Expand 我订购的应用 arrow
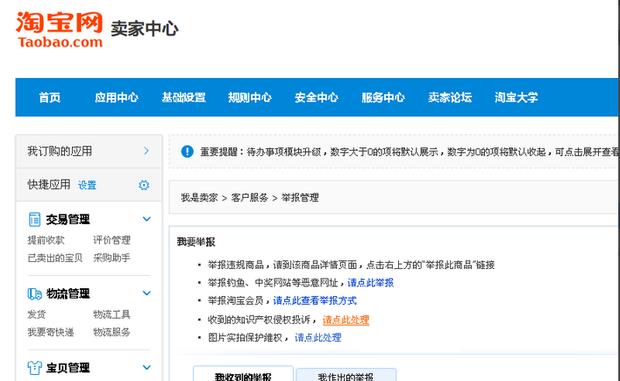Image resolution: width=620 pixels, height=381 pixels. coord(146,151)
